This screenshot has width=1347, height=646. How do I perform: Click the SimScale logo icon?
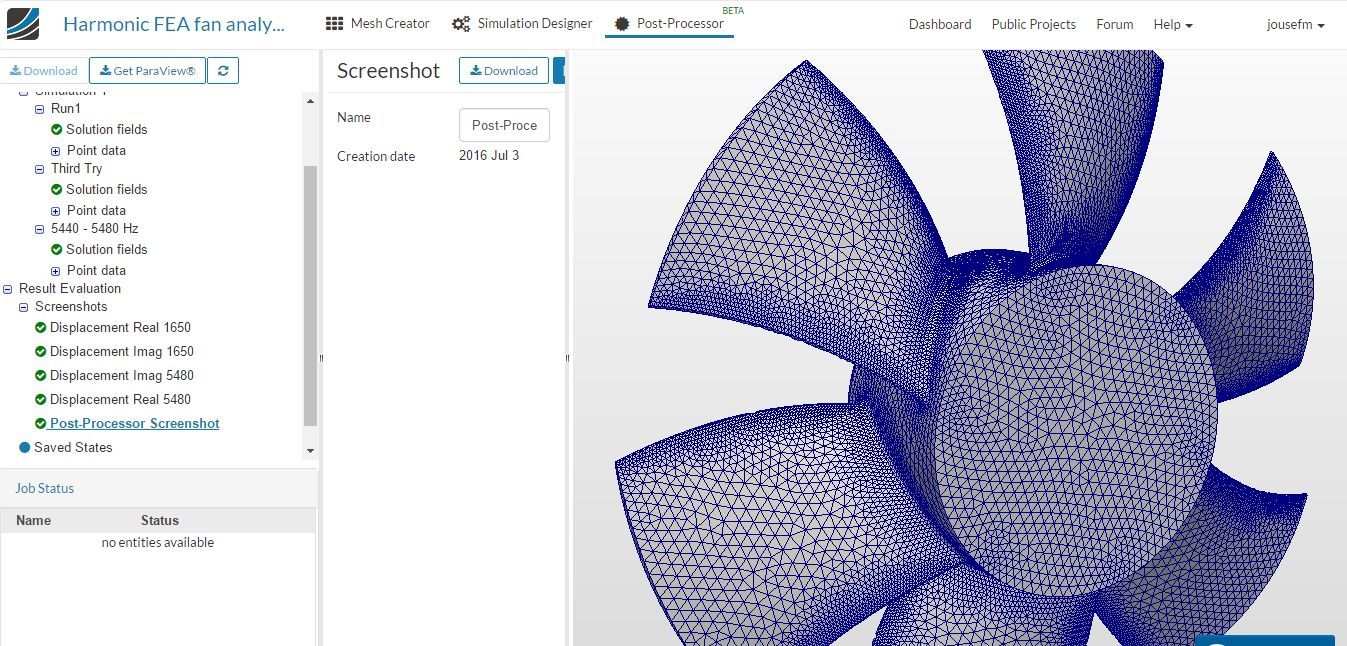click(23, 23)
